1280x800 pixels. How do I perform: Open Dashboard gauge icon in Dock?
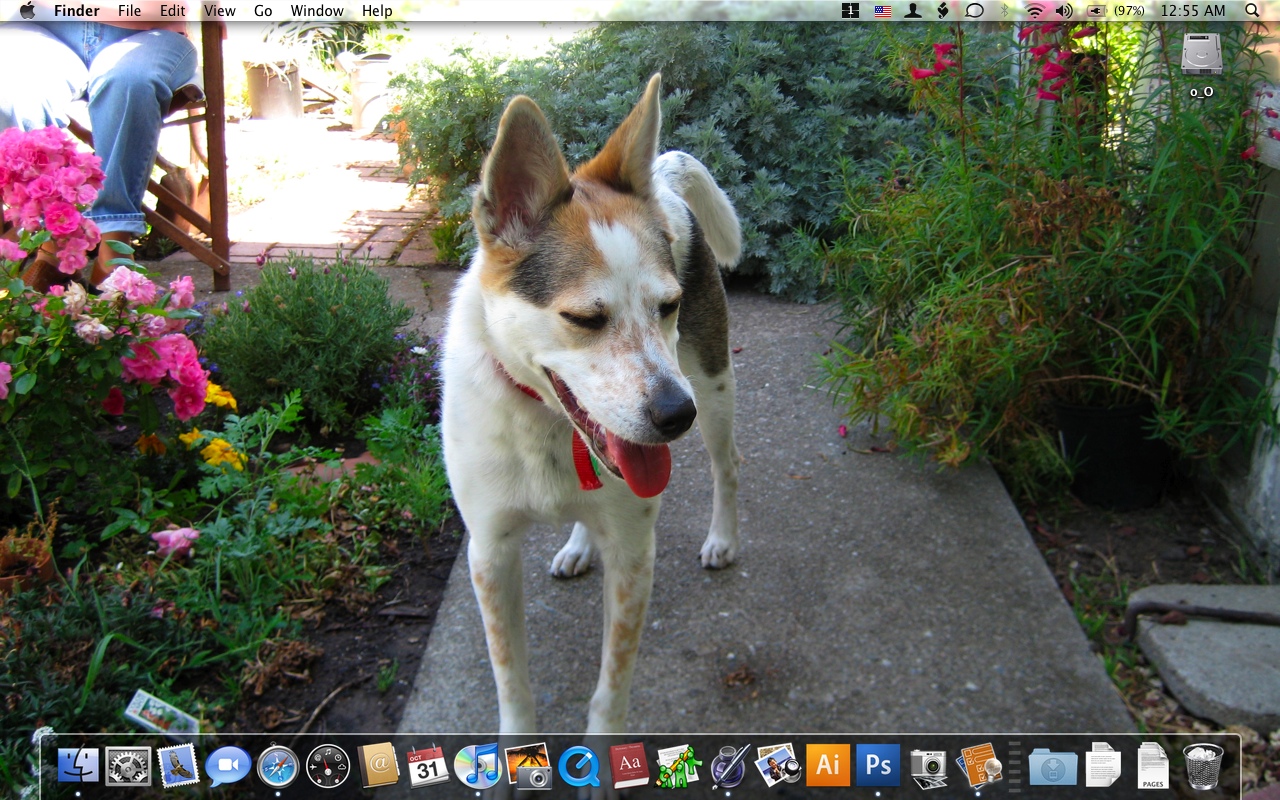click(328, 766)
